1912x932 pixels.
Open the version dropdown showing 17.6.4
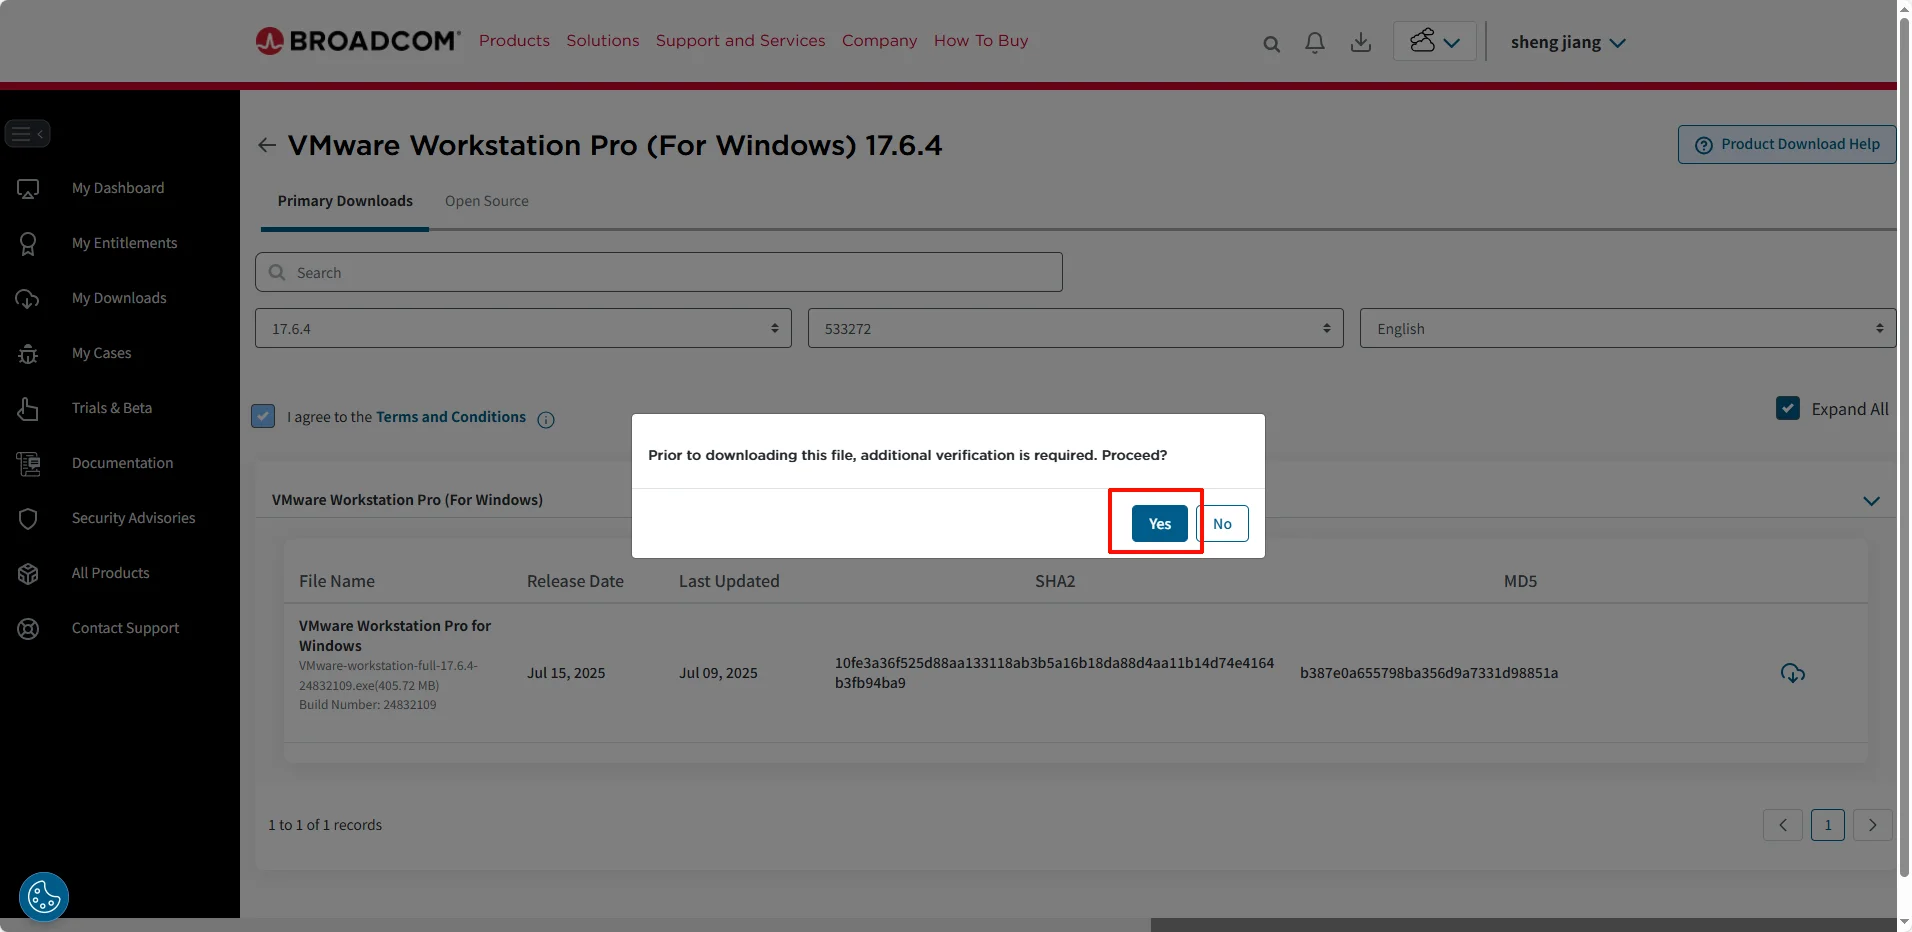[x=521, y=327]
